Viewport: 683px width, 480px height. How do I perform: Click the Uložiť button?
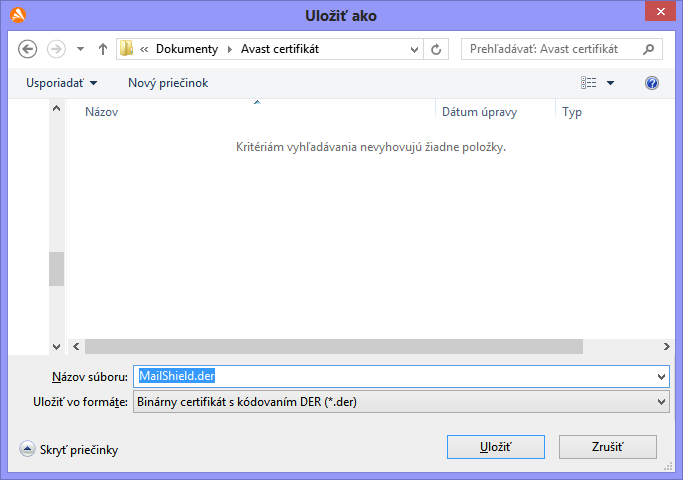pyautogui.click(x=496, y=447)
